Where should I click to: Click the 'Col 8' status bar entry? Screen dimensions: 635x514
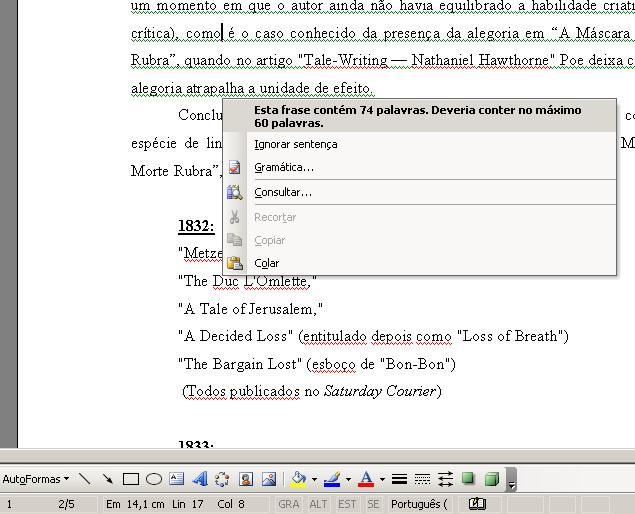pyautogui.click(x=231, y=504)
